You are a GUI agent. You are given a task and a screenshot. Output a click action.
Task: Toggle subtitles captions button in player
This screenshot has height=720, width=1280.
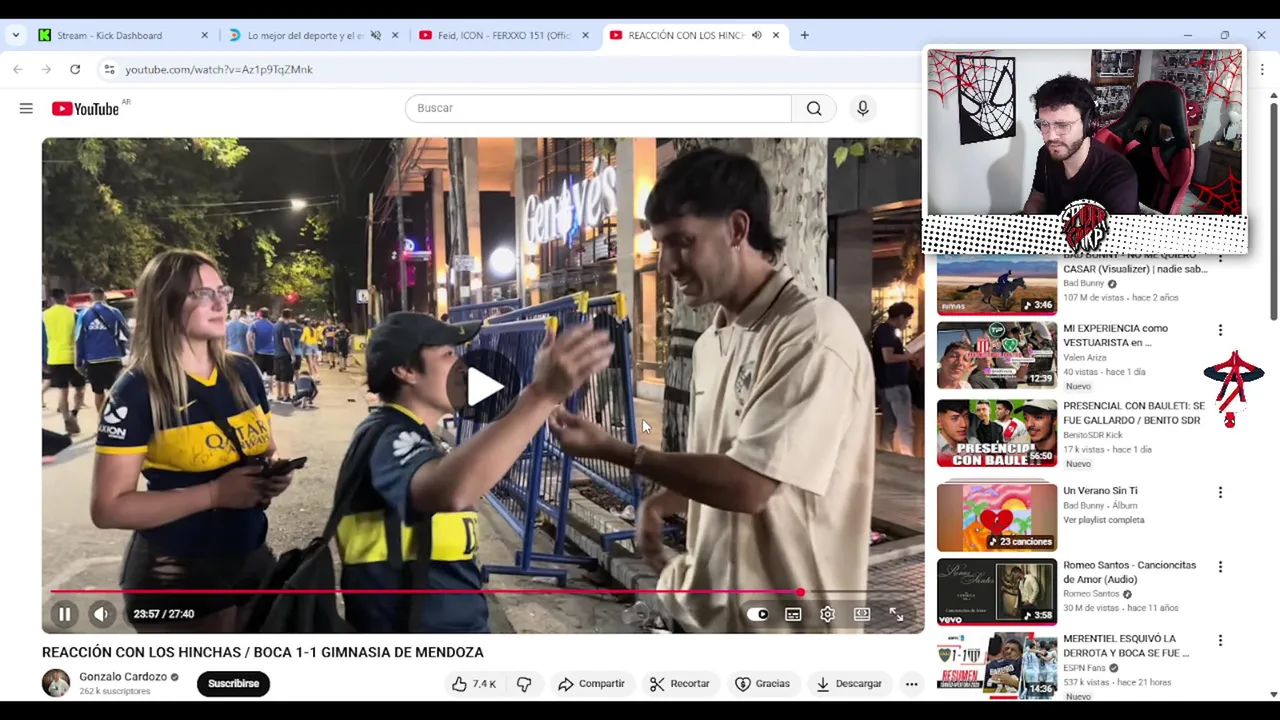point(793,614)
